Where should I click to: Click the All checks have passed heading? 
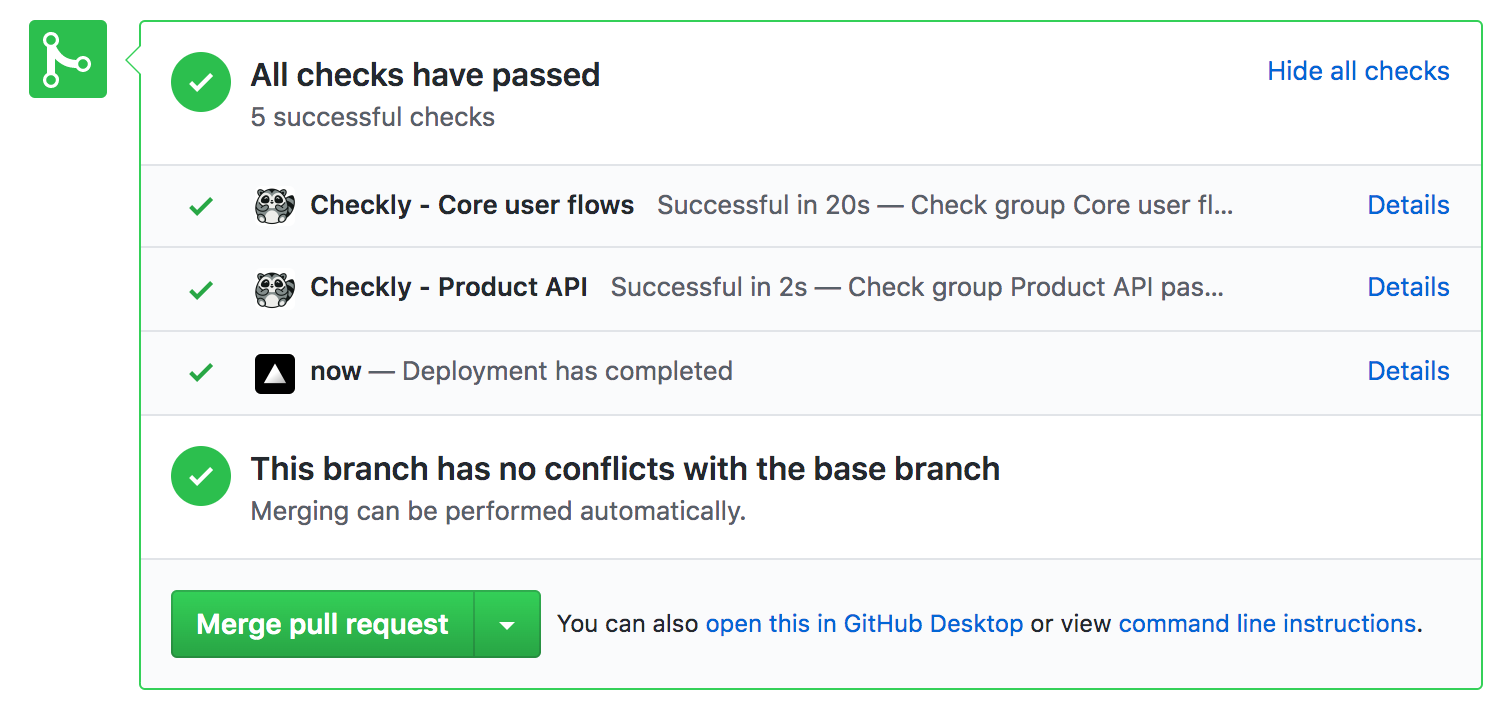pos(425,75)
